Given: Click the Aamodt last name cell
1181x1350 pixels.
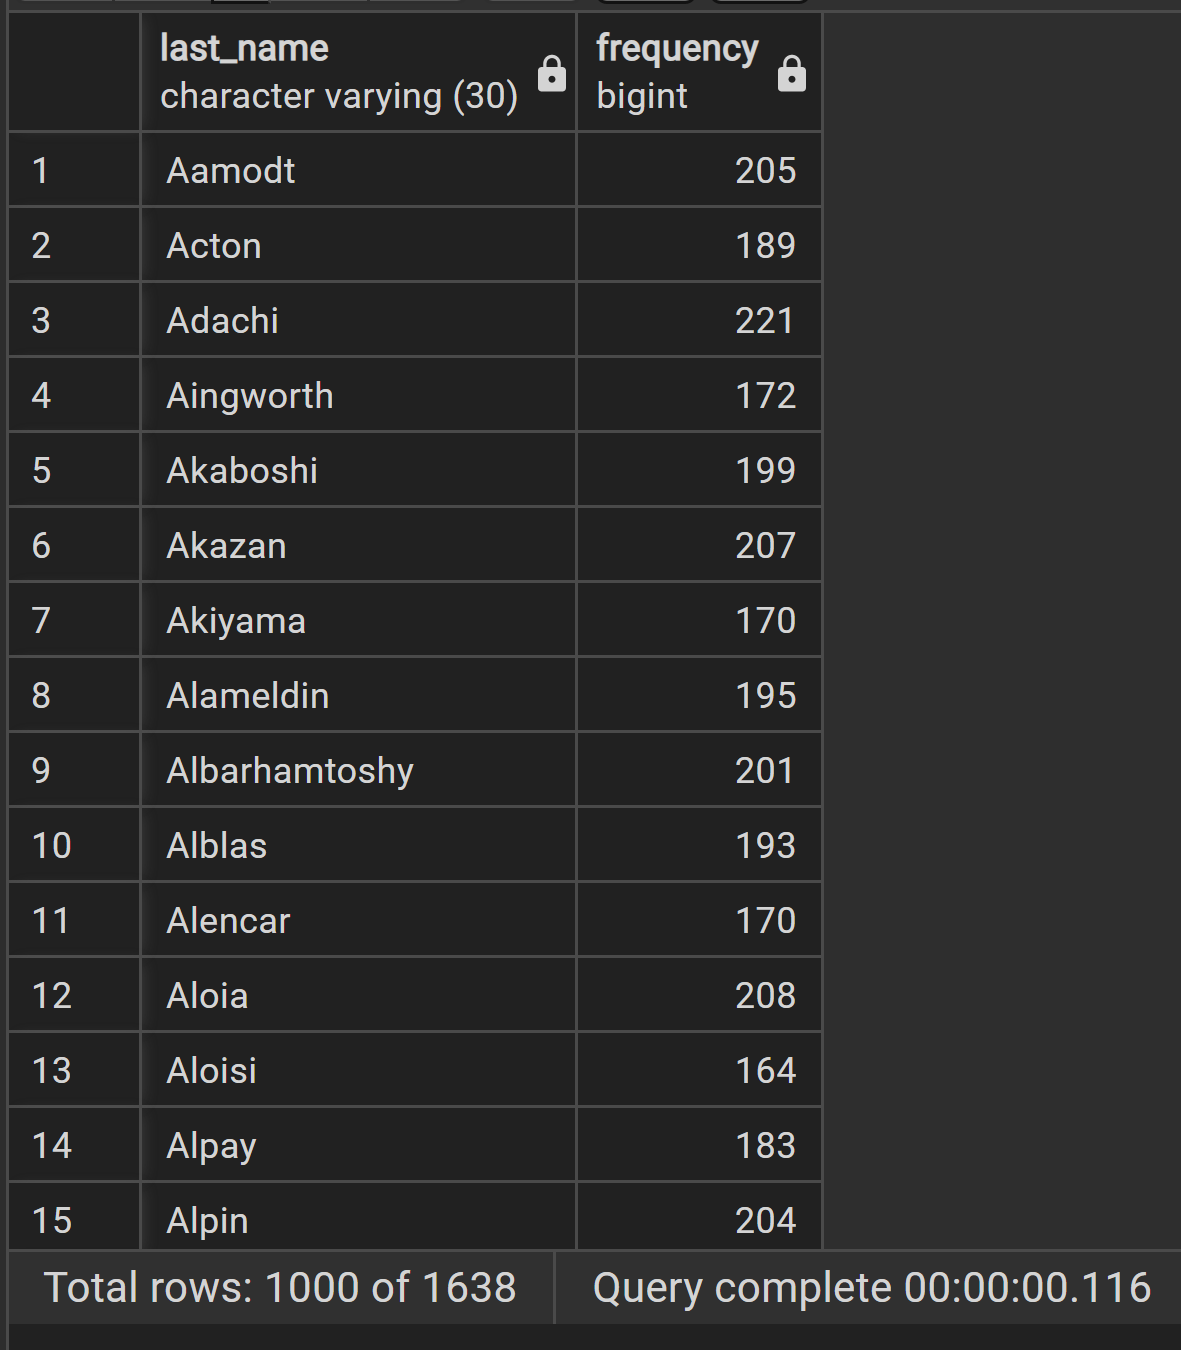Looking at the screenshot, I should (358, 170).
